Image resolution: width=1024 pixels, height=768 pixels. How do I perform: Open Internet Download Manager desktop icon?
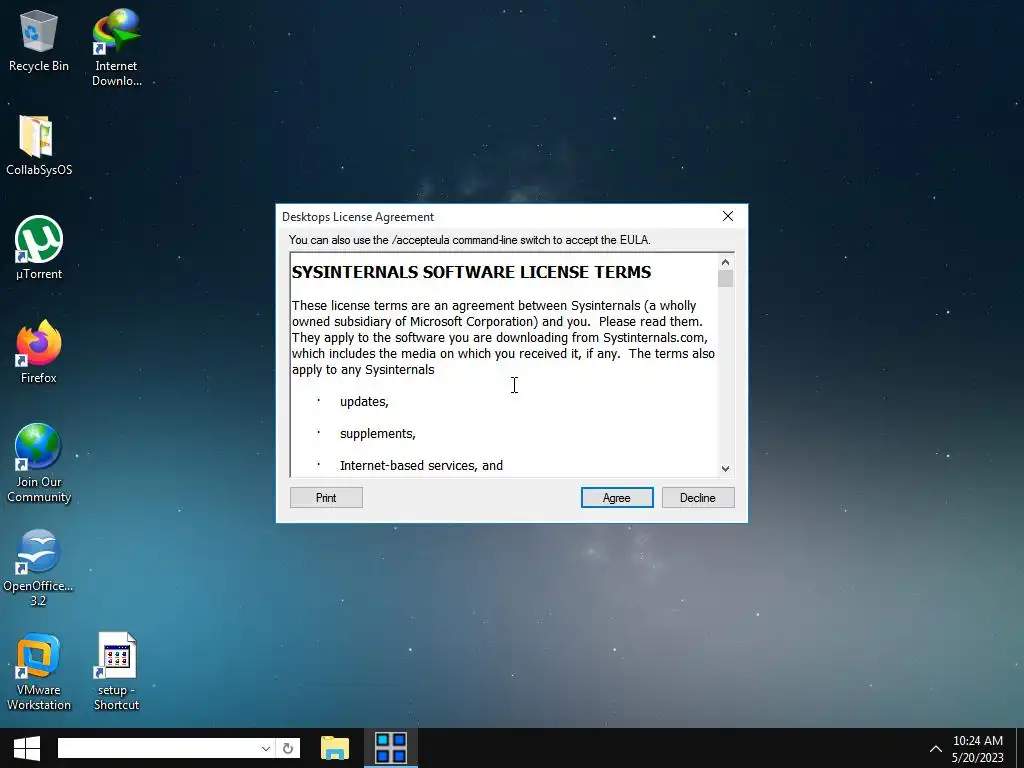coord(116,47)
